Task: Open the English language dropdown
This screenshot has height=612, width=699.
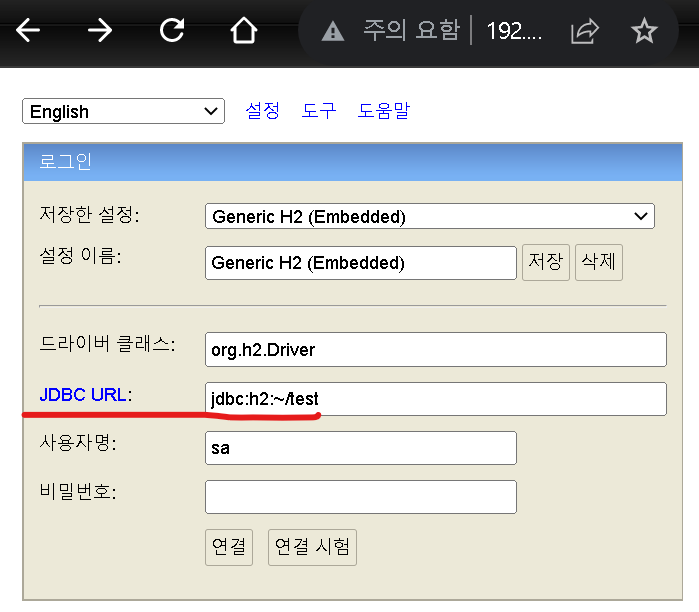Action: 123,111
